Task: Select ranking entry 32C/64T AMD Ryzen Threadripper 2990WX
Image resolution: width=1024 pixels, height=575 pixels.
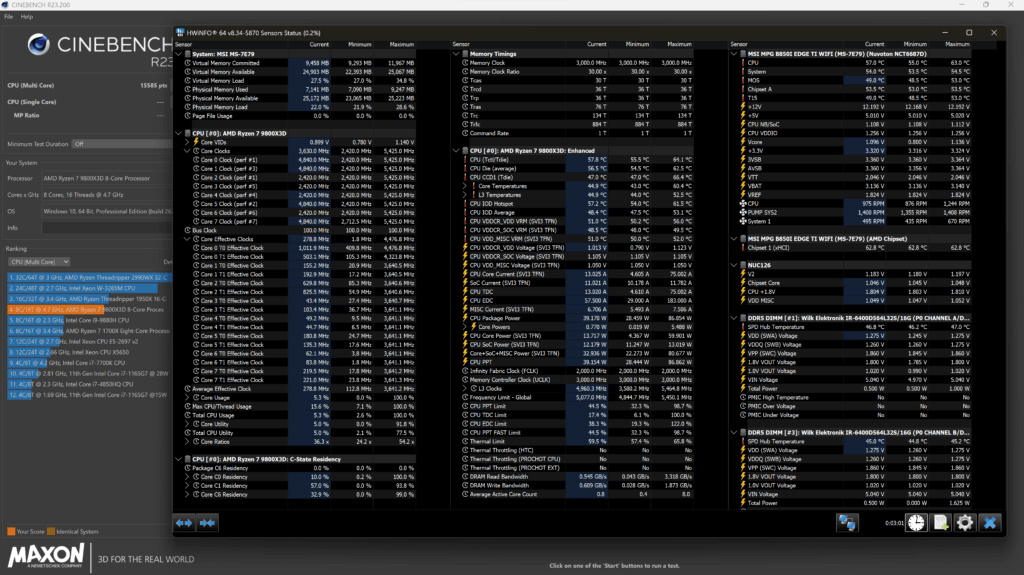Action: (x=89, y=278)
